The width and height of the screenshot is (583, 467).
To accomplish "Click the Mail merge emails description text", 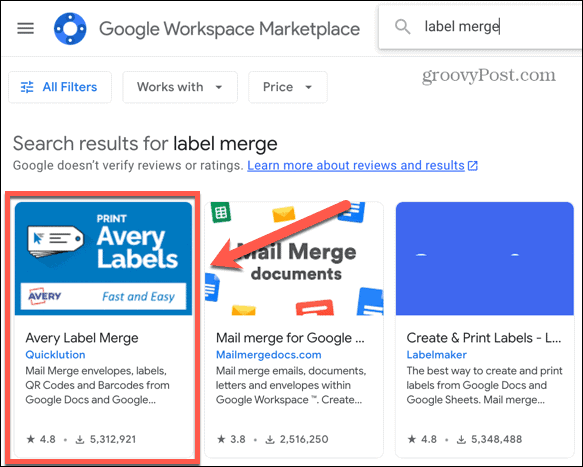I will coord(291,385).
